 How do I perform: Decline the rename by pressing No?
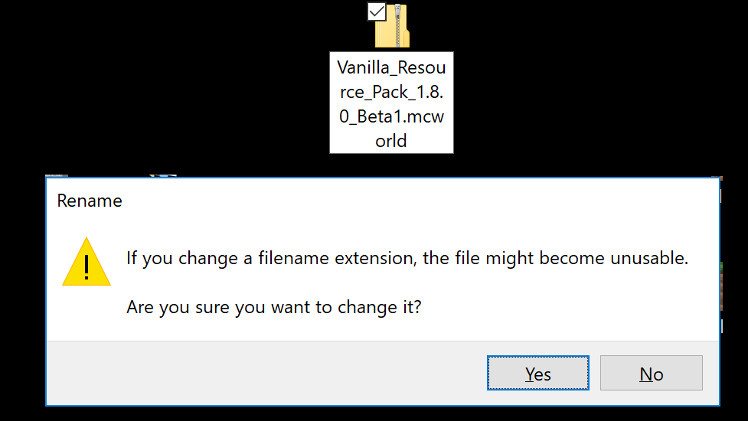651,374
